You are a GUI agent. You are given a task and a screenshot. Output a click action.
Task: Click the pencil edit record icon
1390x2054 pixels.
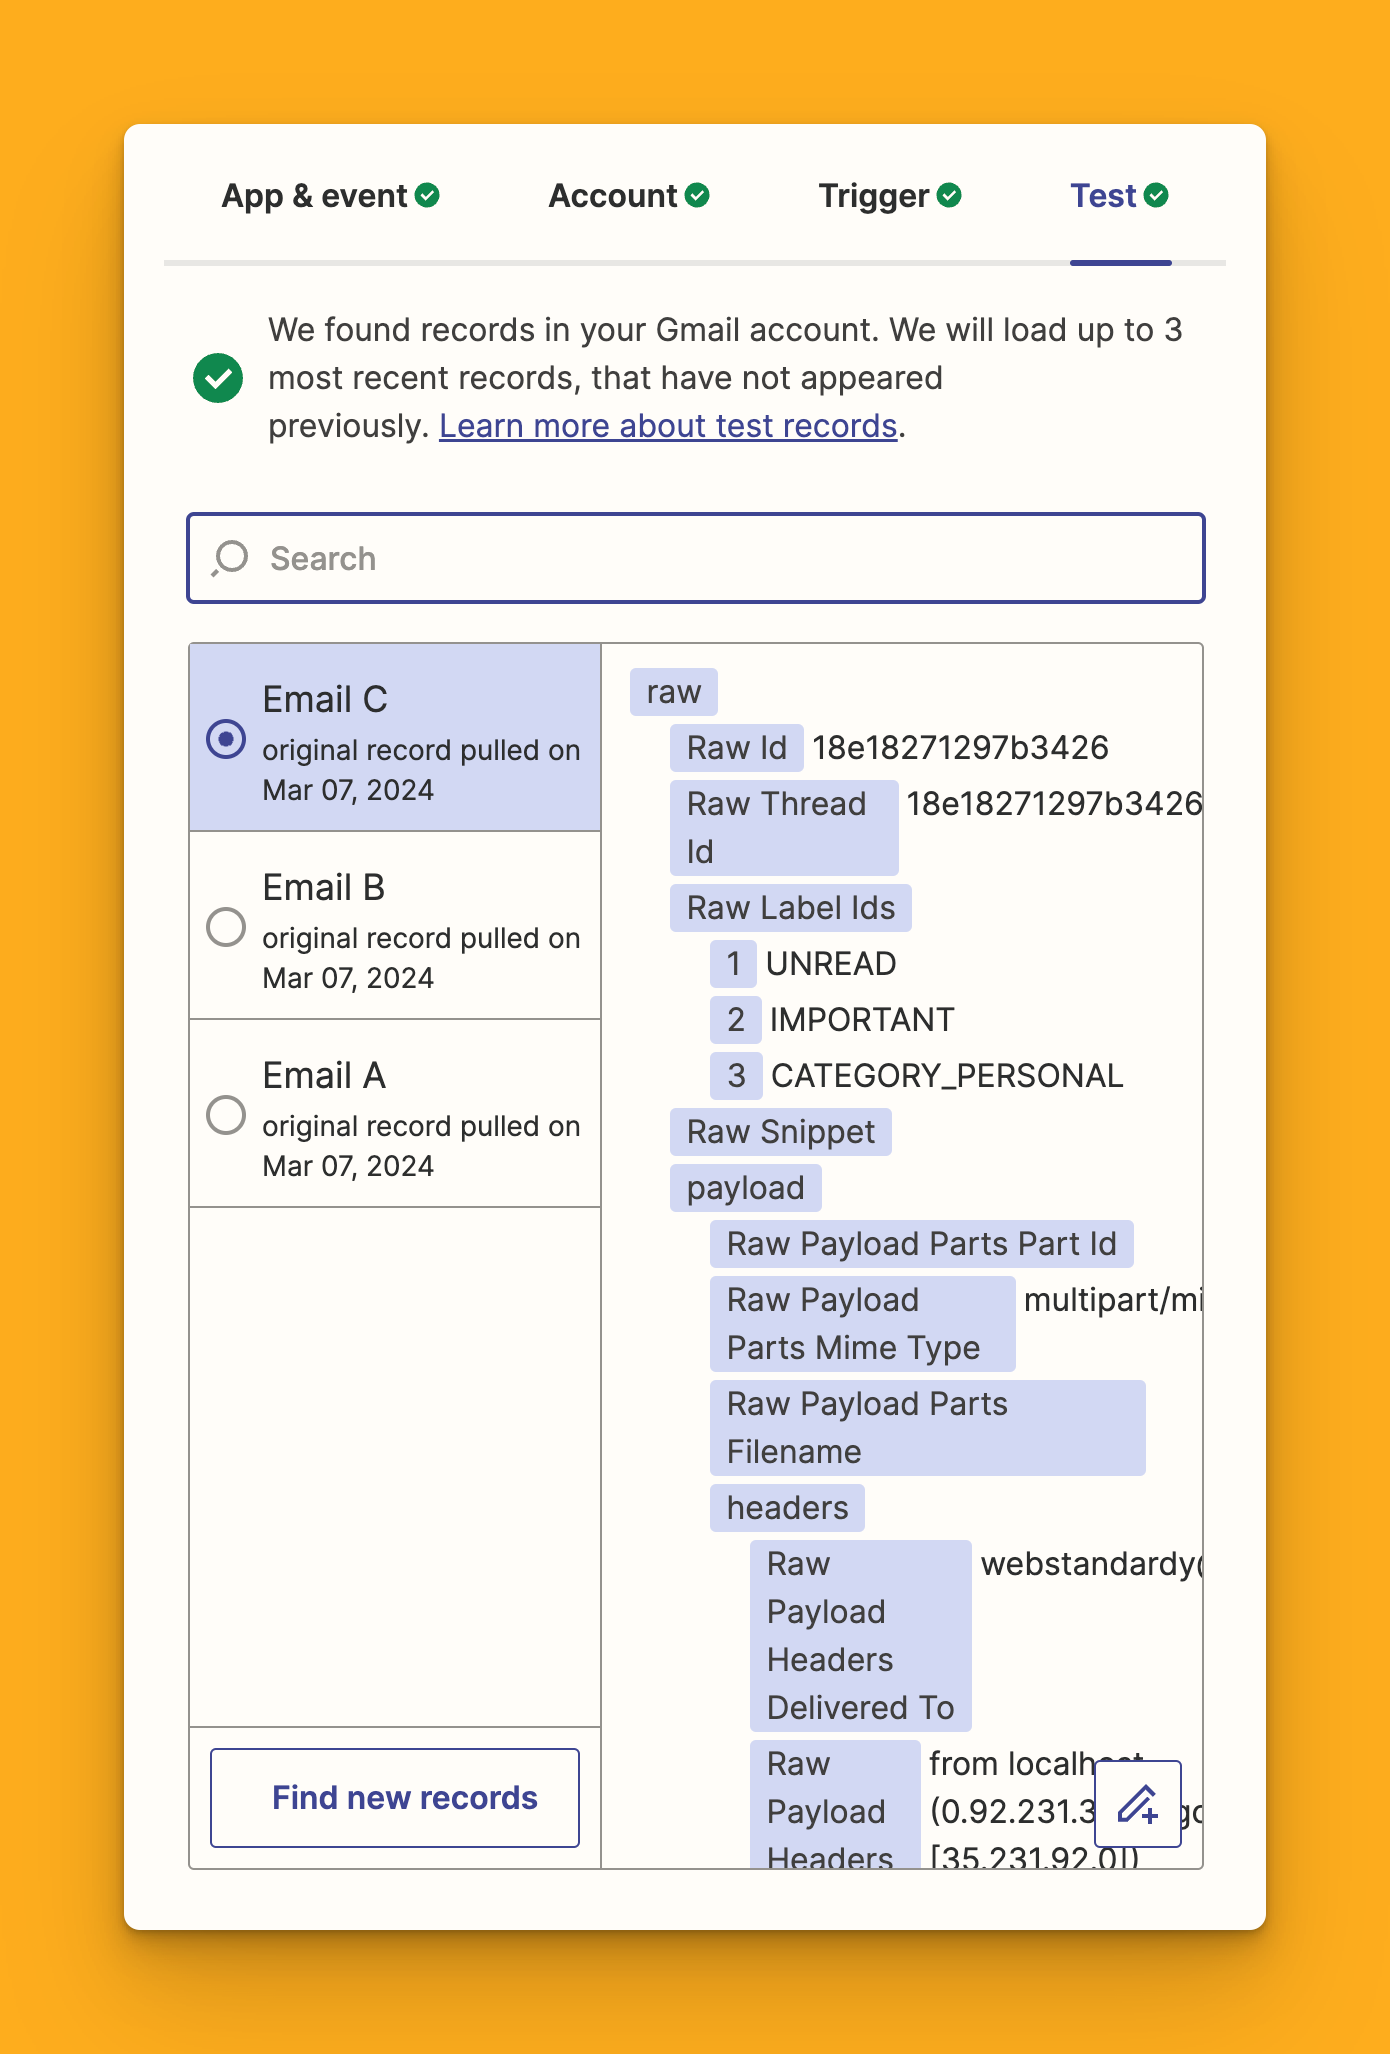pos(1138,1804)
